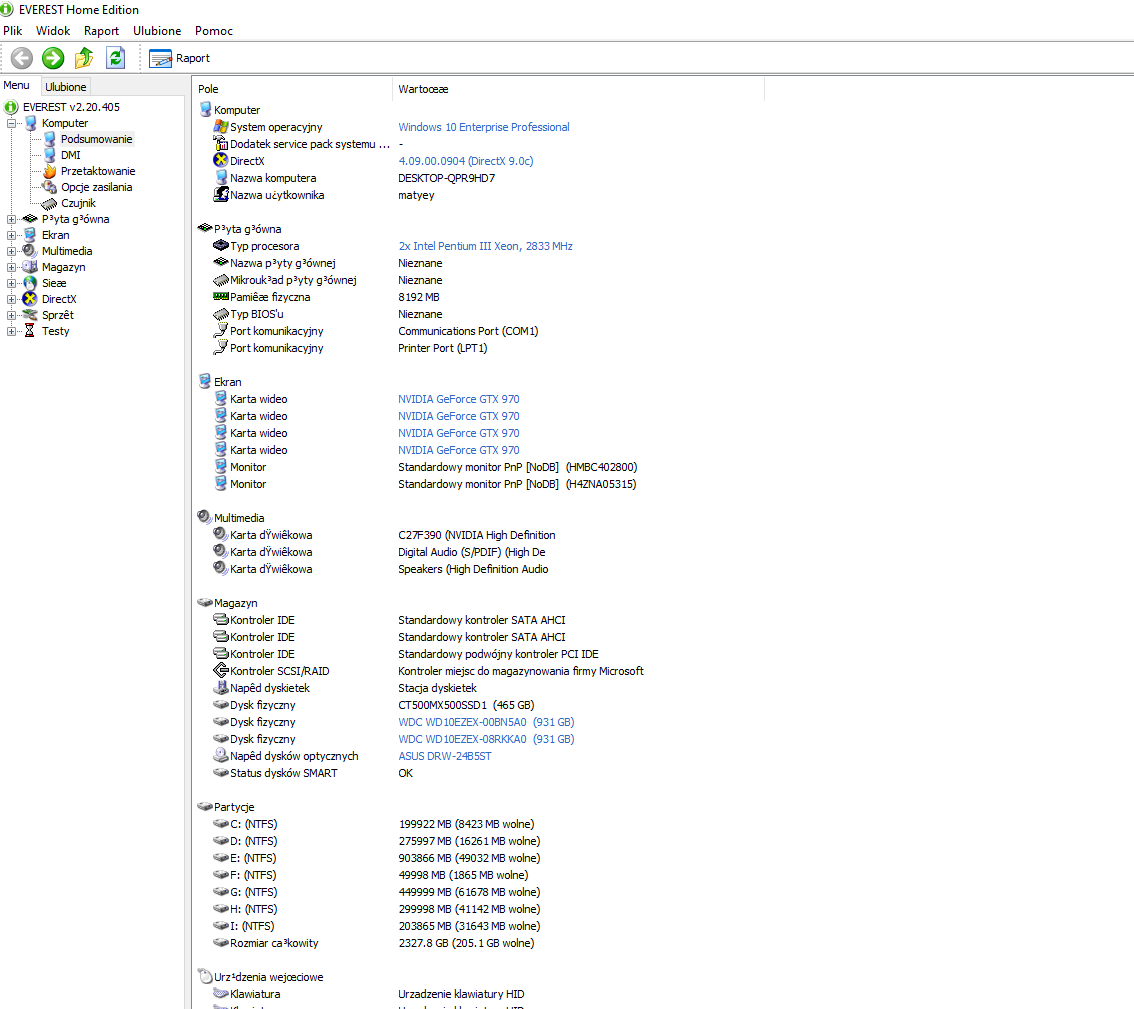Open the Raport menu in menu bar
1134x1009 pixels.
[101, 30]
